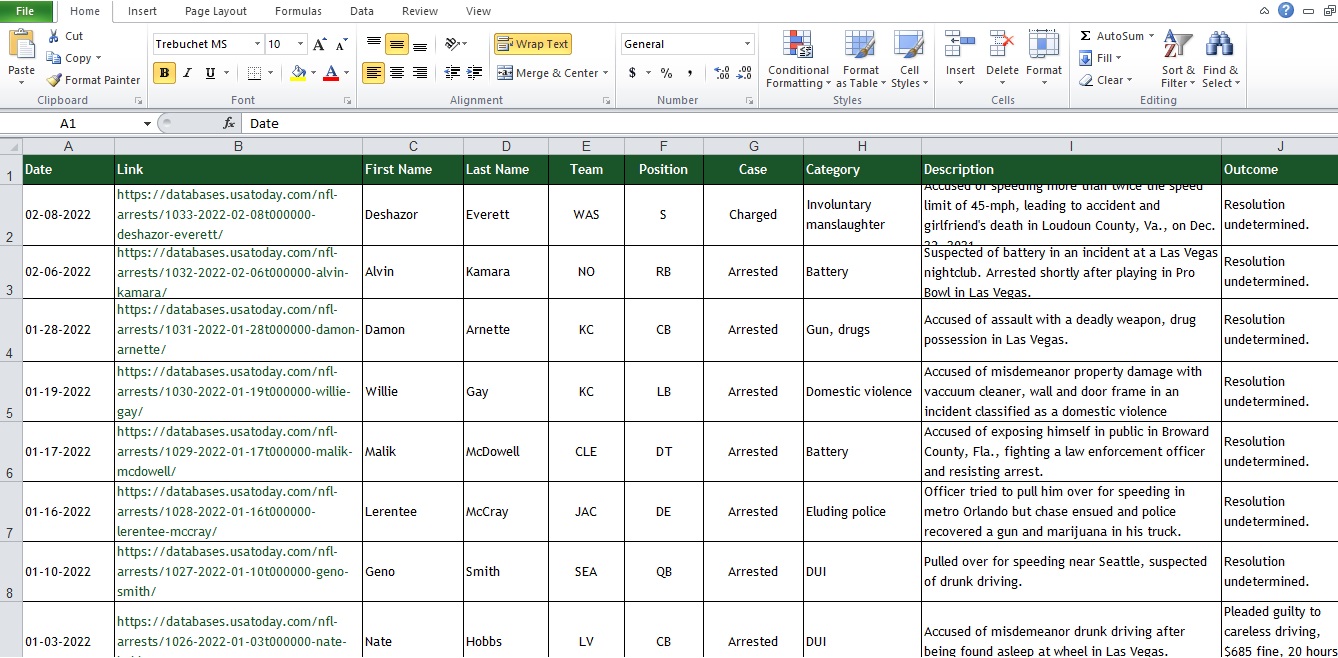Open Sort & Filter options
The width and height of the screenshot is (1338, 658).
pos(1178,59)
